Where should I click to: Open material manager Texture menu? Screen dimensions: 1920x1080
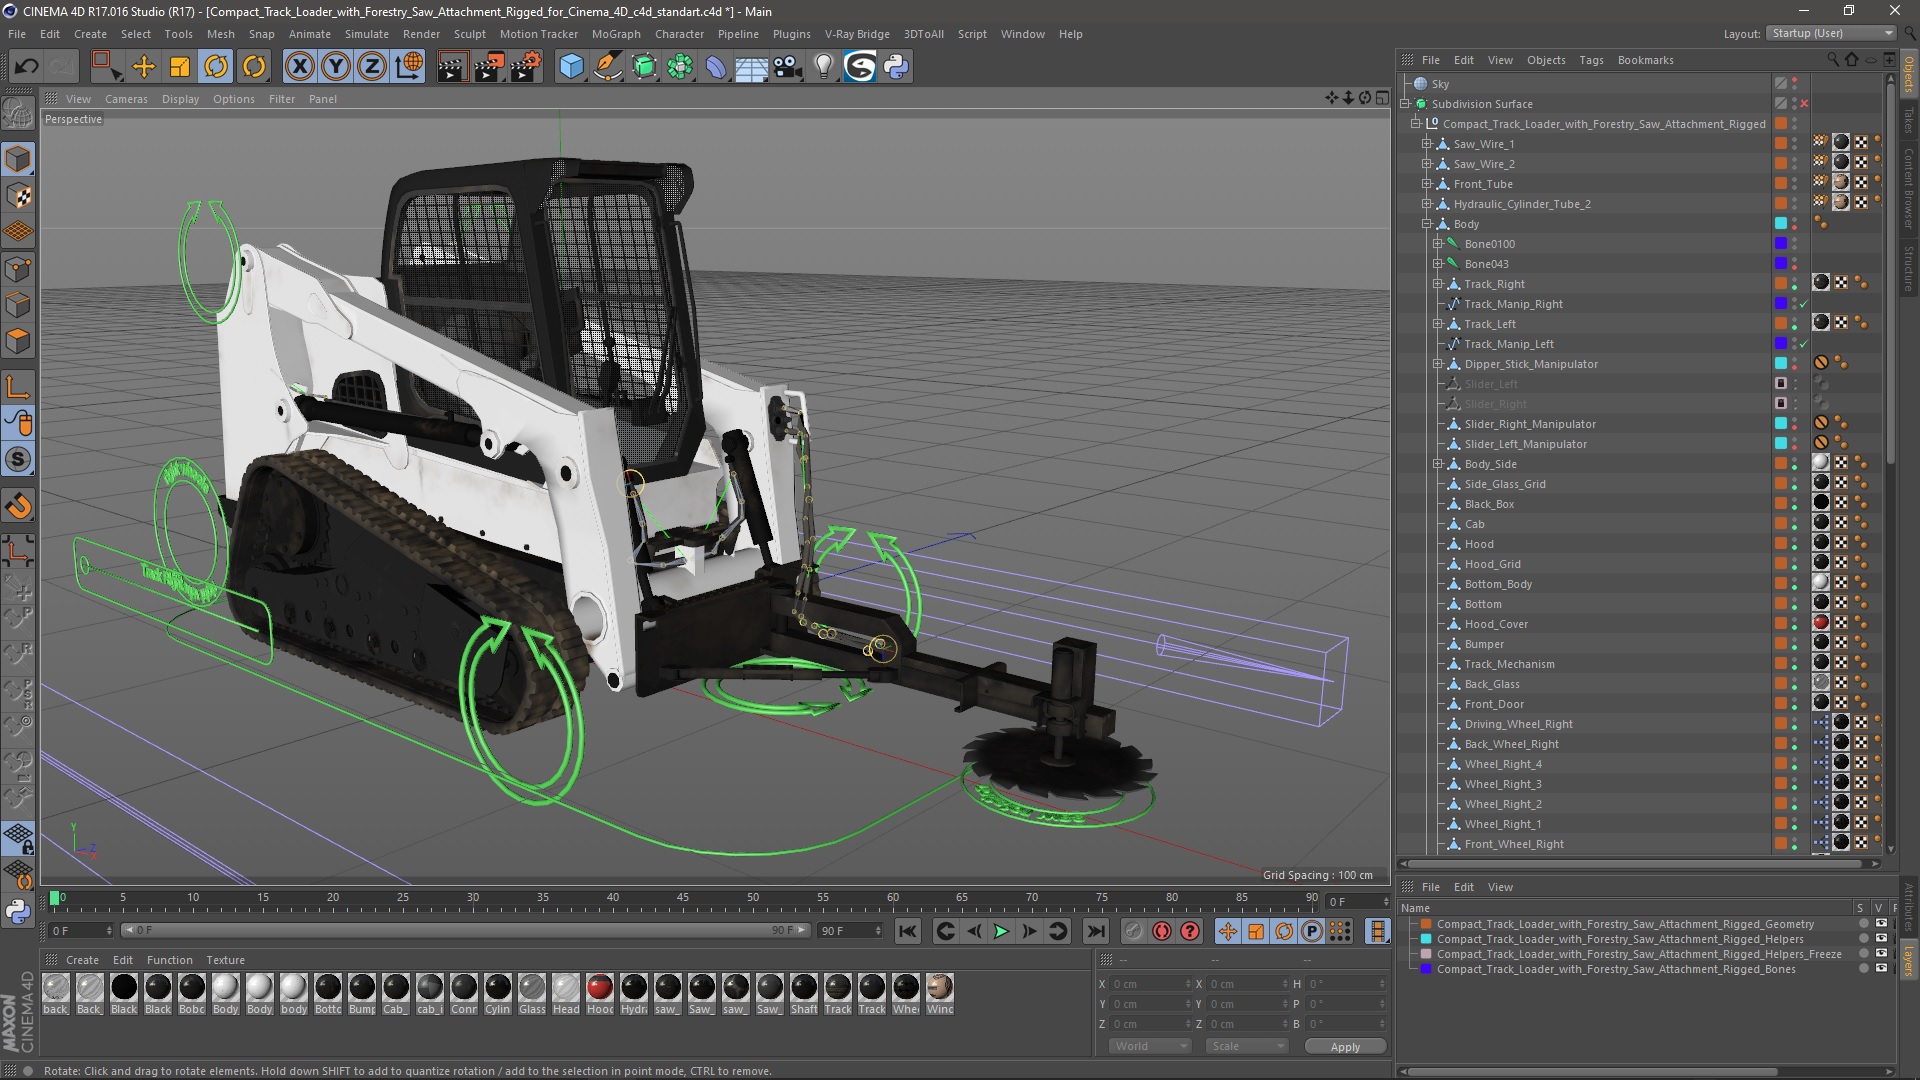225,960
